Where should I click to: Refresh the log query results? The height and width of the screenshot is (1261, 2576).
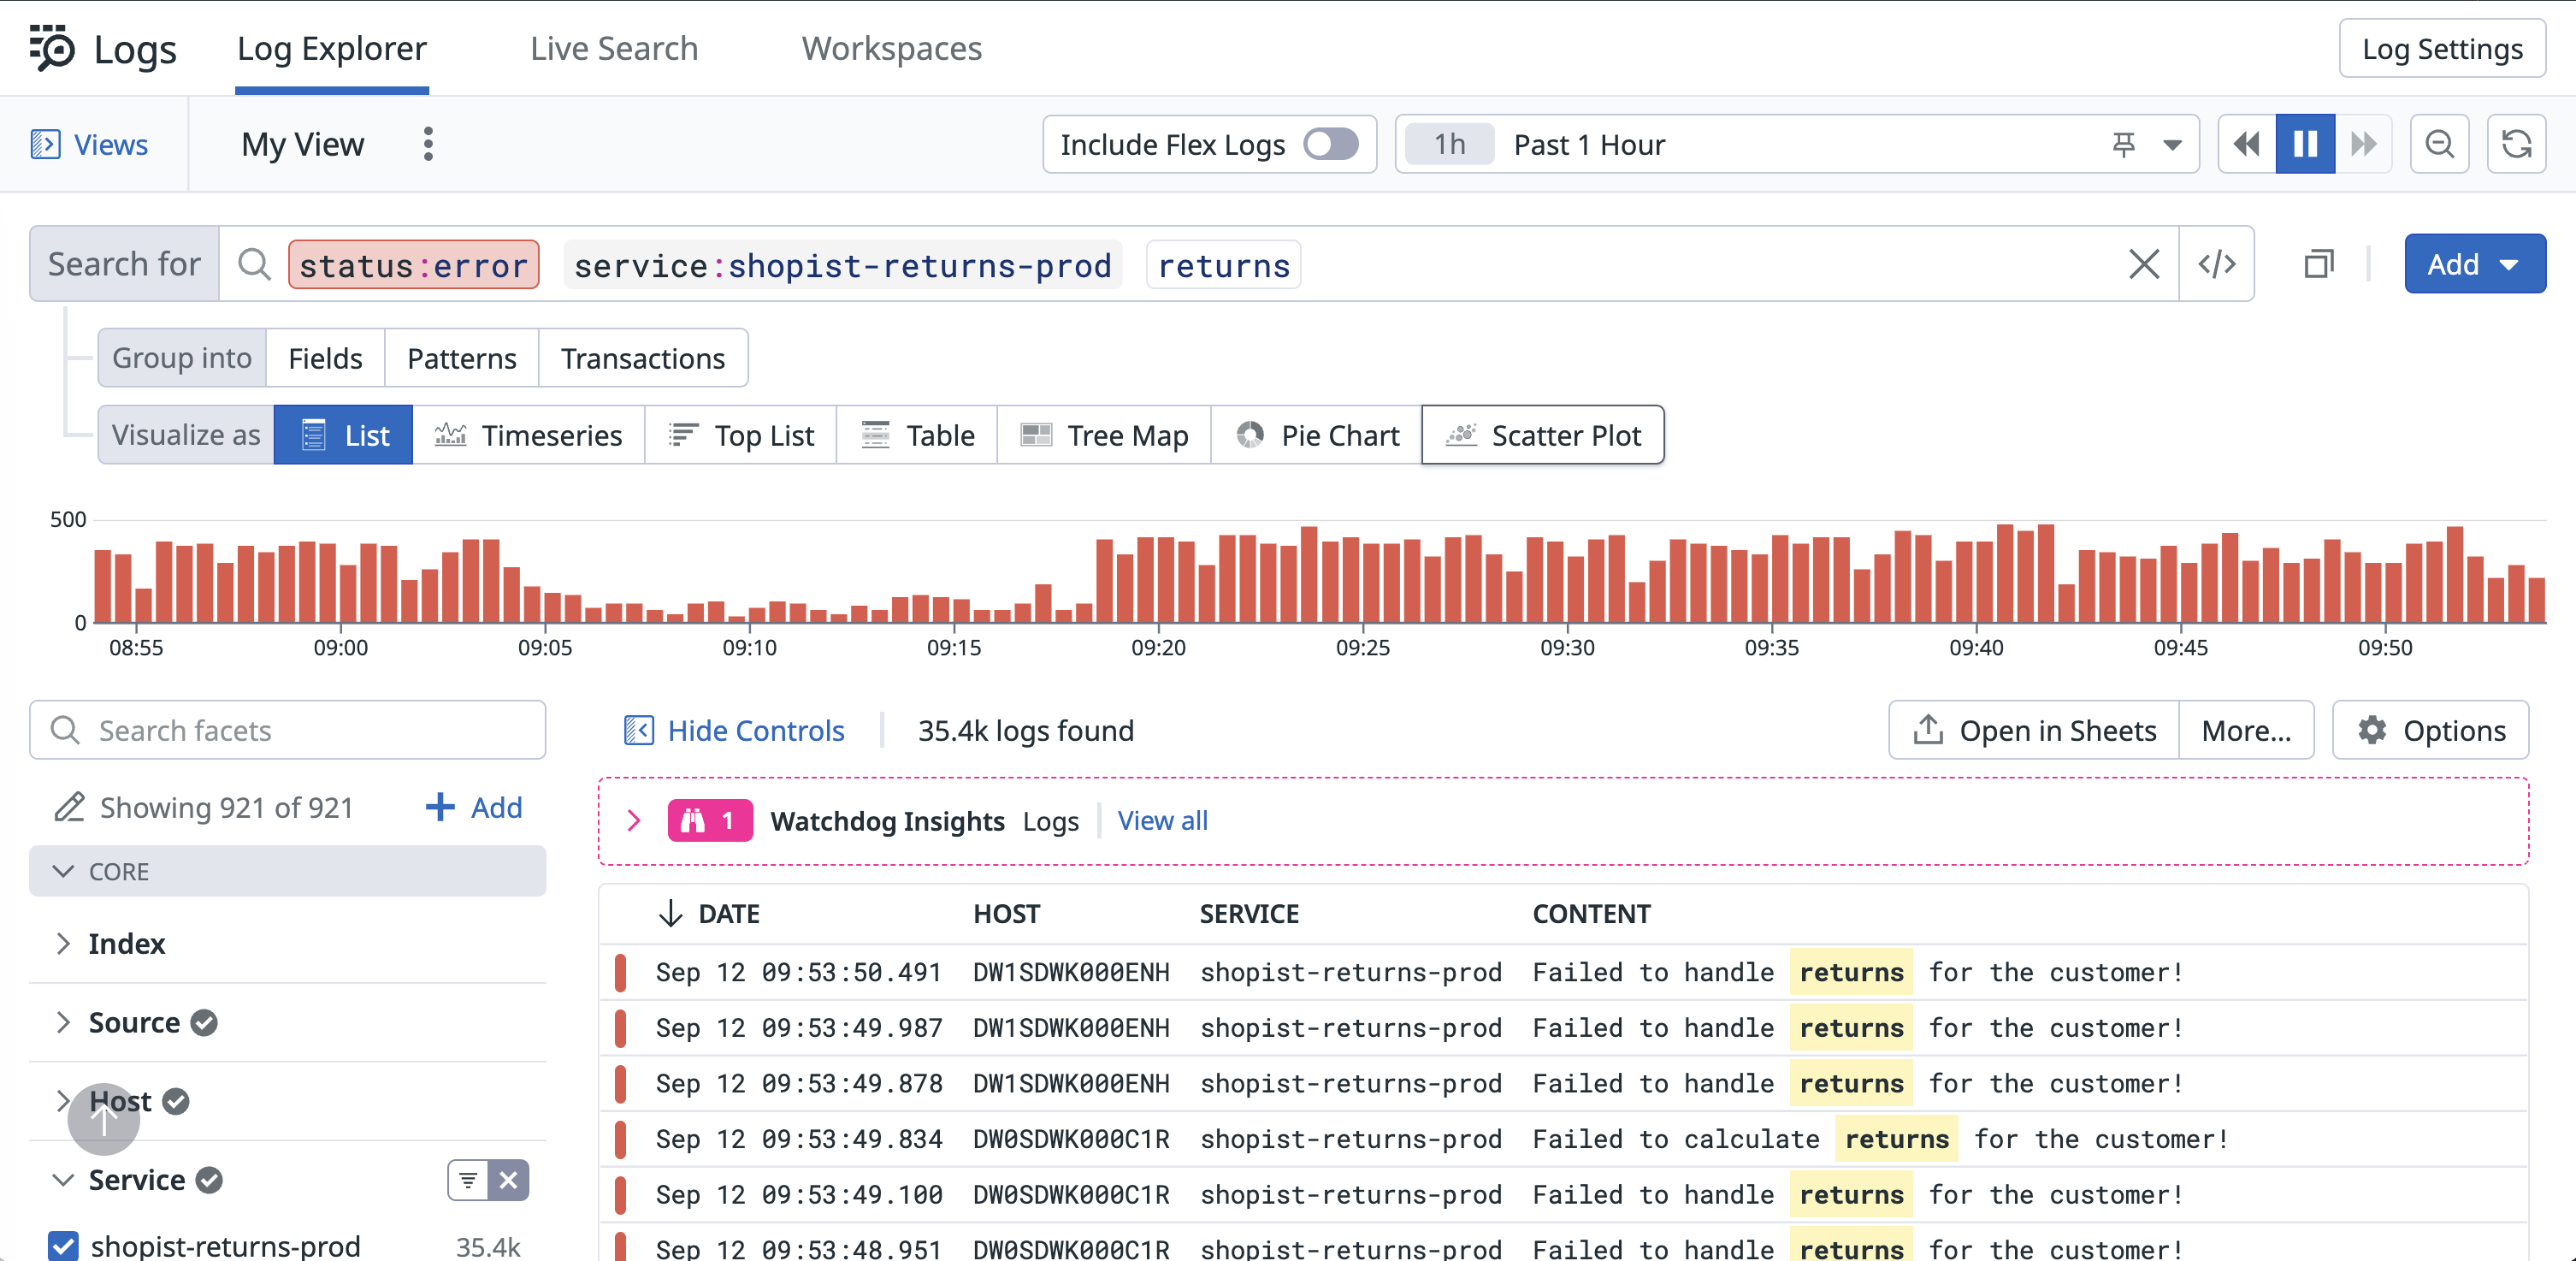[x=2517, y=144]
